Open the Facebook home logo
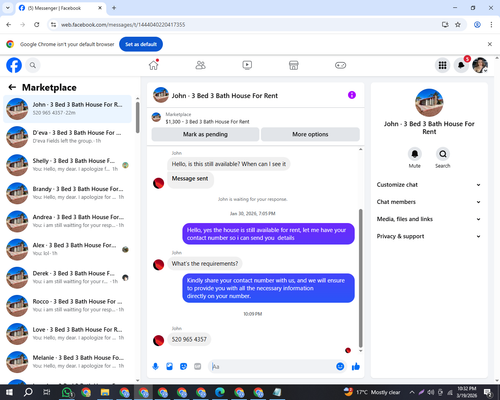 click(x=14, y=65)
